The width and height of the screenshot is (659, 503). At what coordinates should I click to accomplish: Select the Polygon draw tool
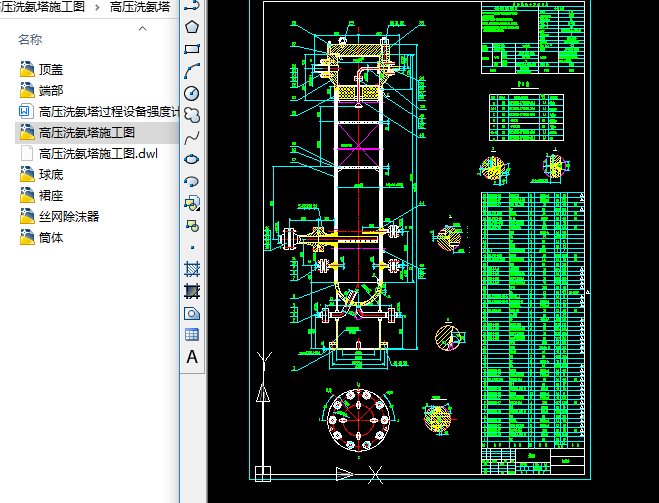pos(192,27)
